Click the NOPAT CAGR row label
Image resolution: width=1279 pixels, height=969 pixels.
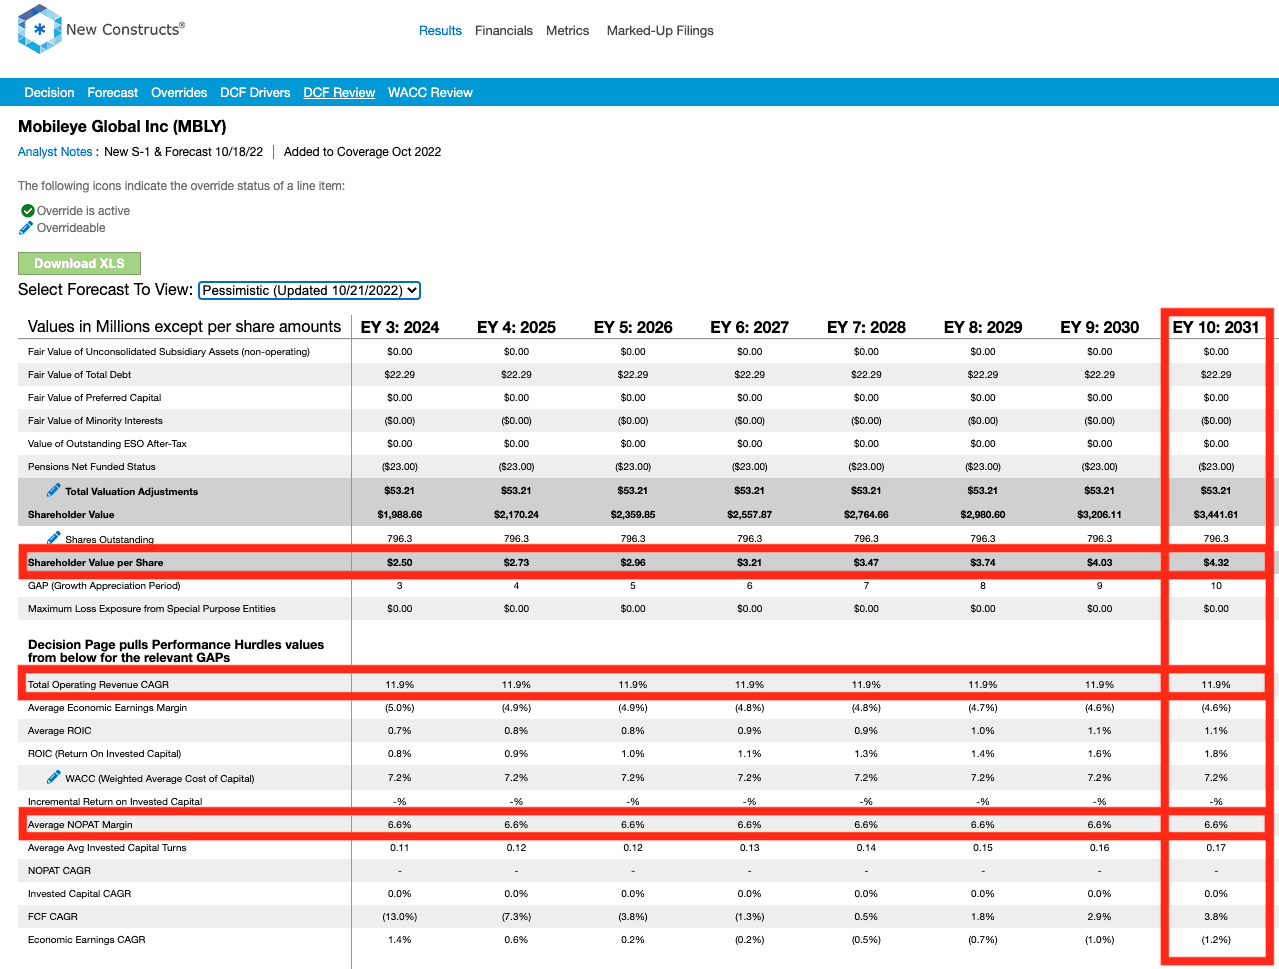tap(59, 871)
